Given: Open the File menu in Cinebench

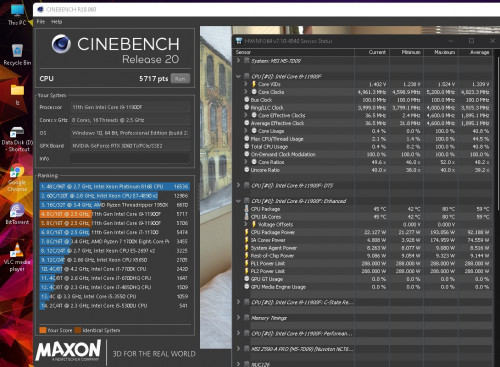Looking at the screenshot, I should pos(41,22).
